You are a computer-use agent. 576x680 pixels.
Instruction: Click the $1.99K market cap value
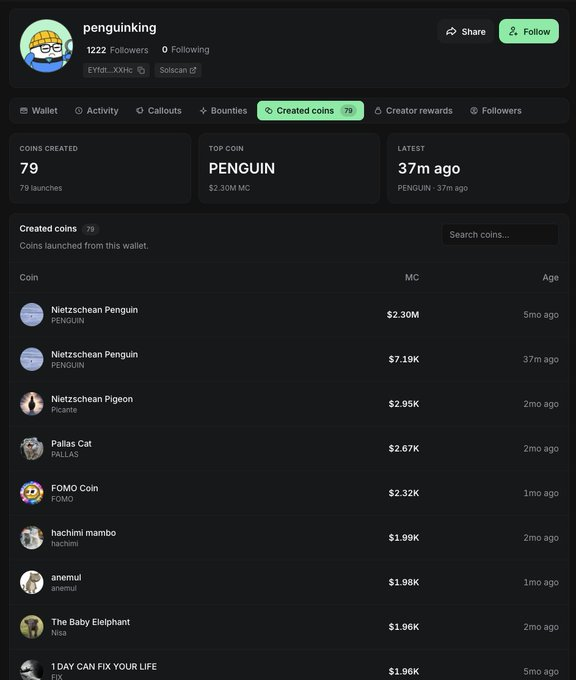[x=404, y=538]
